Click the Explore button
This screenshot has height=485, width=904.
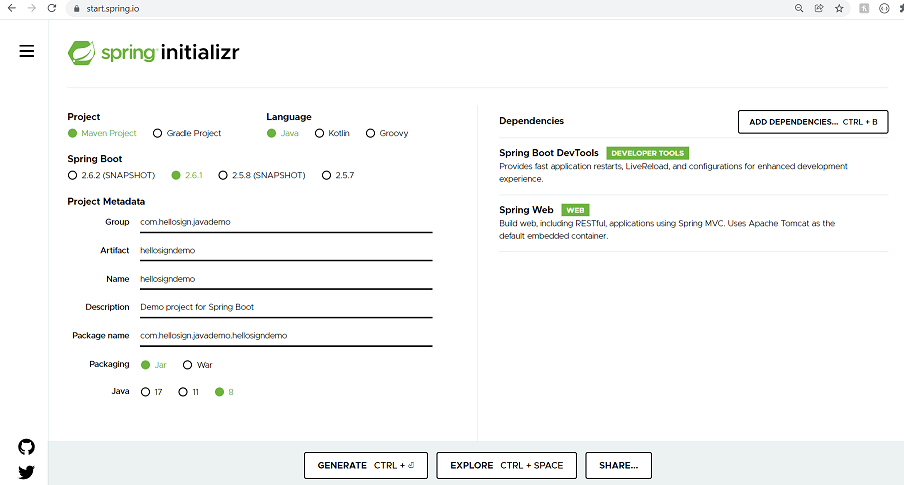coord(506,465)
